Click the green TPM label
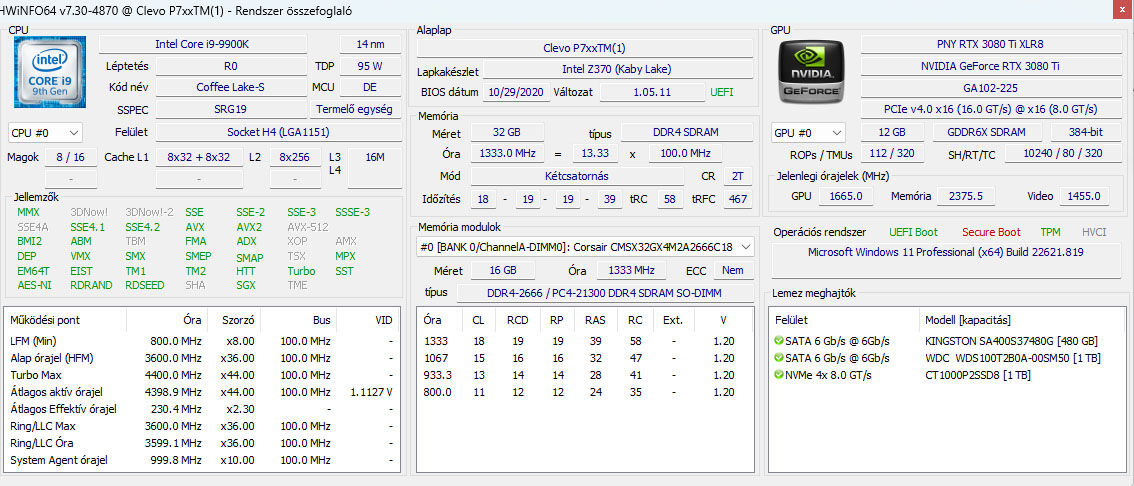This screenshot has height=486, width=1134. tap(1050, 232)
